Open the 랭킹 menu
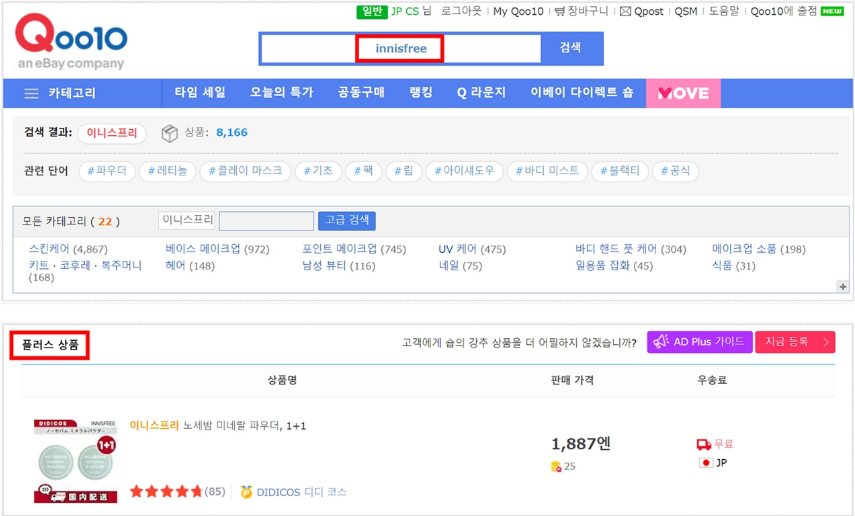The image size is (855, 516). (420, 93)
